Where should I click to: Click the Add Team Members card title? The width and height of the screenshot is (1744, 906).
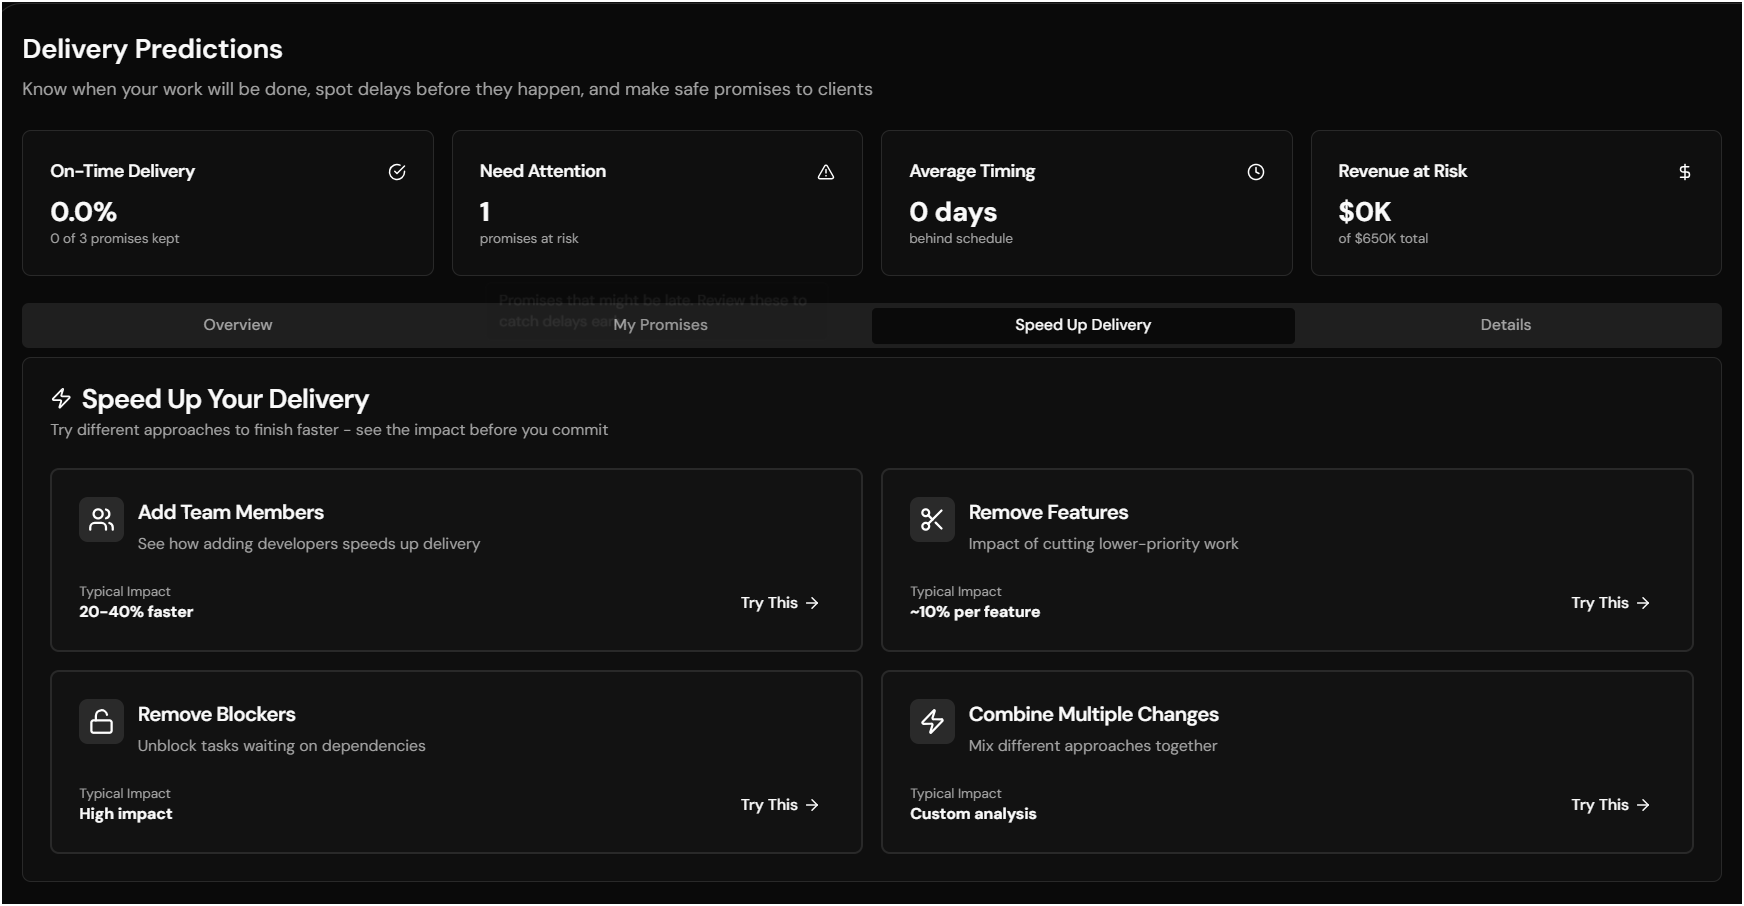click(x=231, y=512)
